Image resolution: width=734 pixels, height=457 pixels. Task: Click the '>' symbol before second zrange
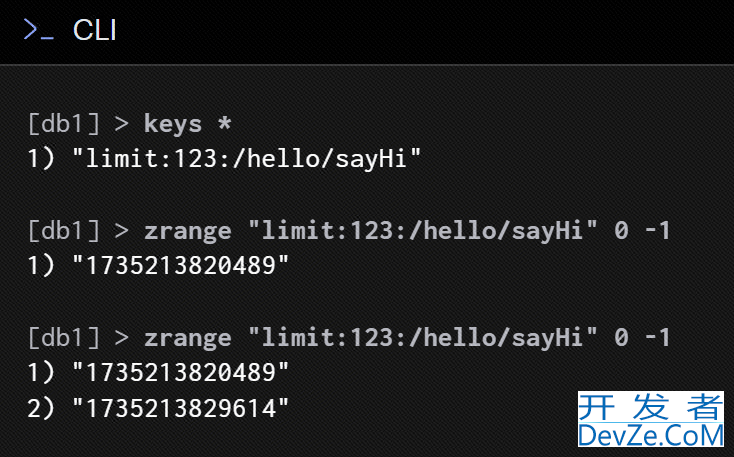coord(121,338)
